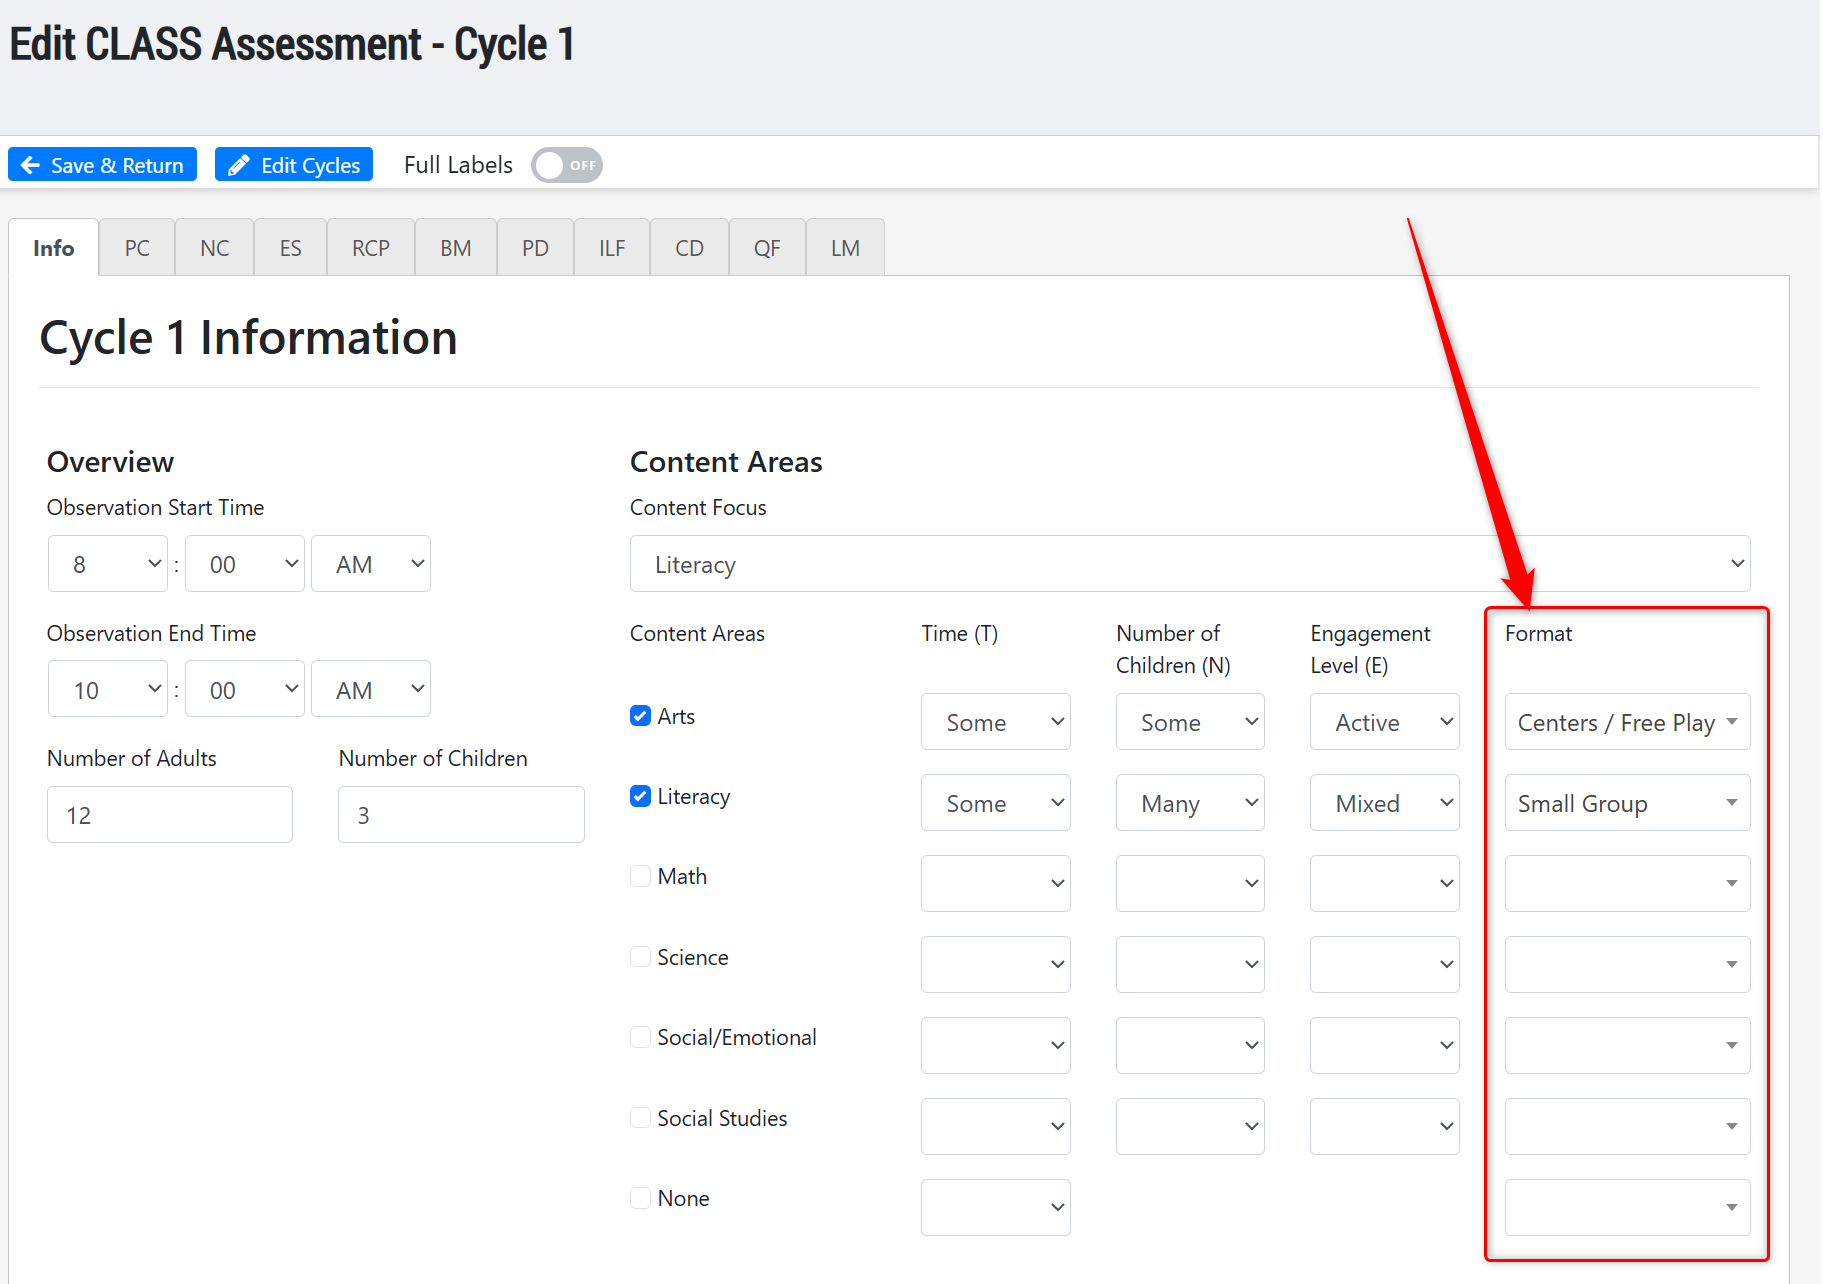Screen dimensions: 1823x1284
Task: Switch to the PC tab
Action: 137,247
